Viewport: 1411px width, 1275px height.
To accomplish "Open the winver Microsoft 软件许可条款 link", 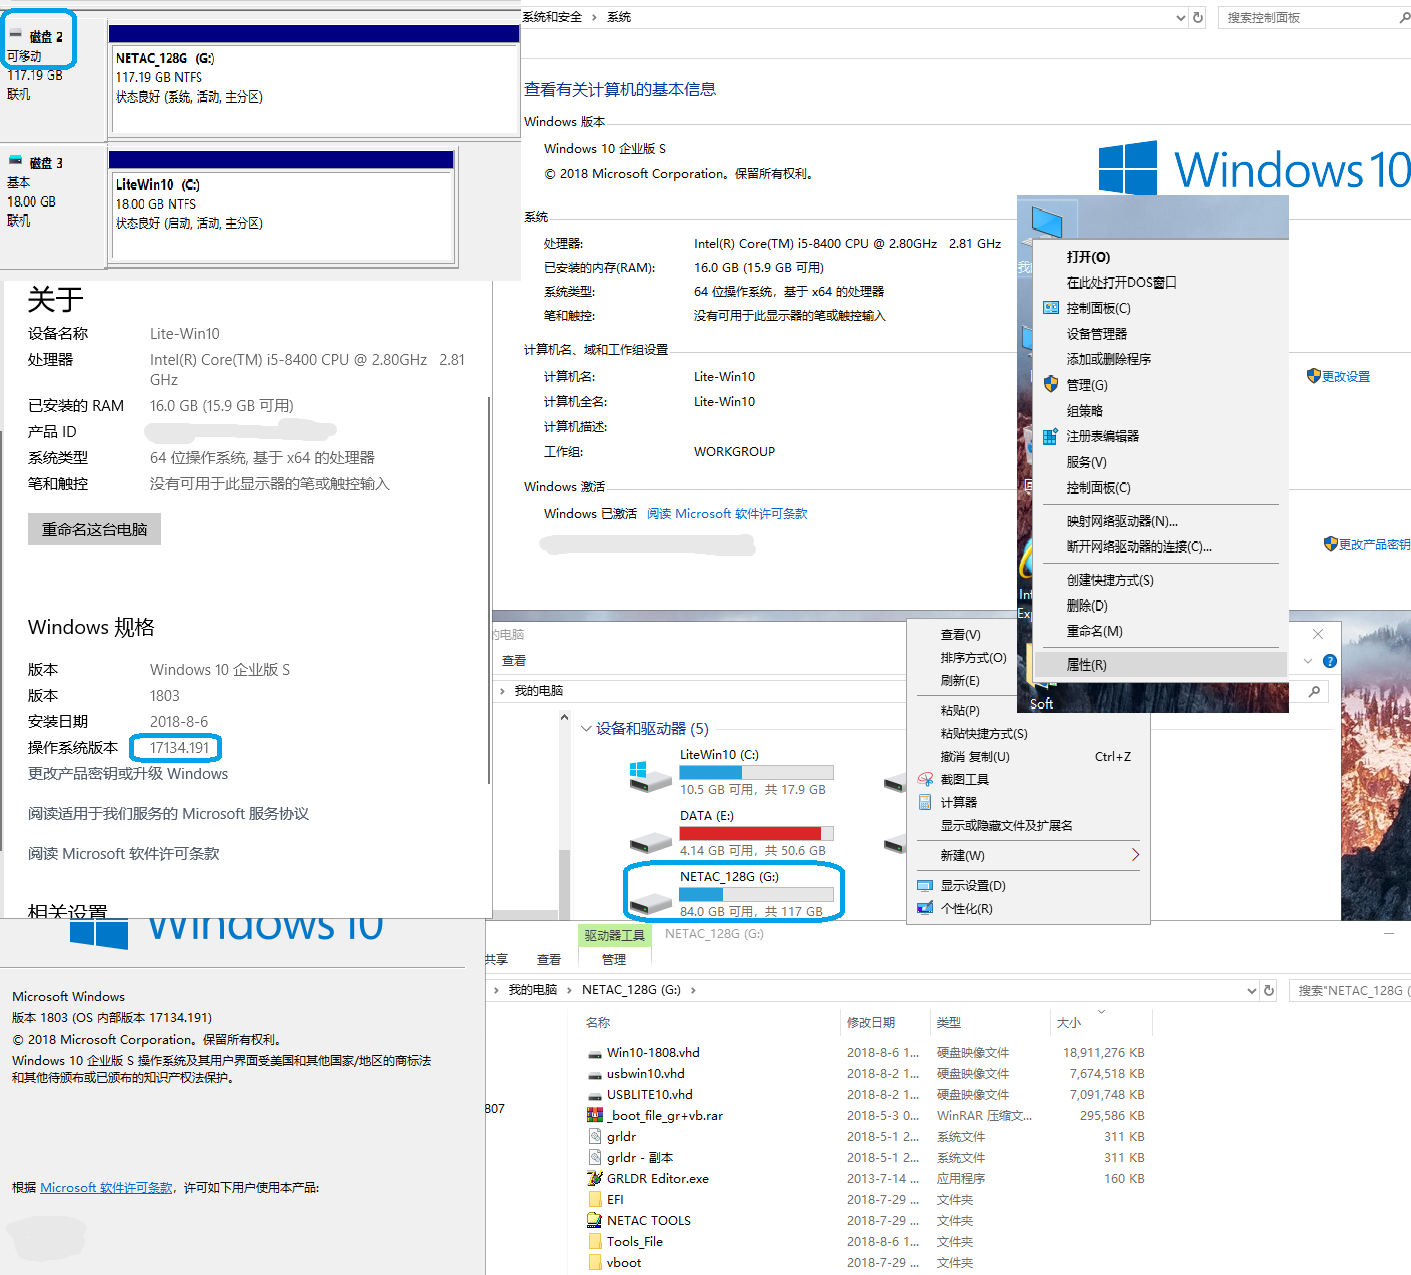I will pyautogui.click(x=106, y=1188).
